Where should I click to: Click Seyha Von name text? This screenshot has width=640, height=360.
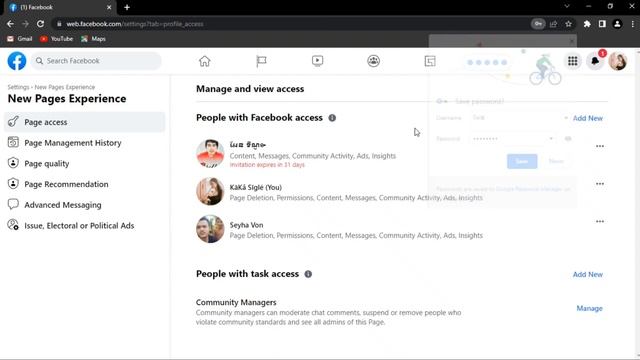(246, 225)
